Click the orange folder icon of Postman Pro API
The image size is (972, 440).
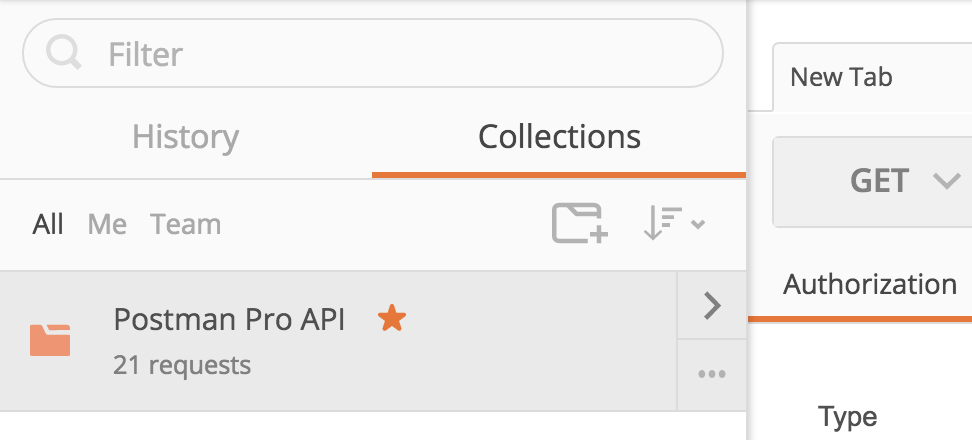point(50,340)
